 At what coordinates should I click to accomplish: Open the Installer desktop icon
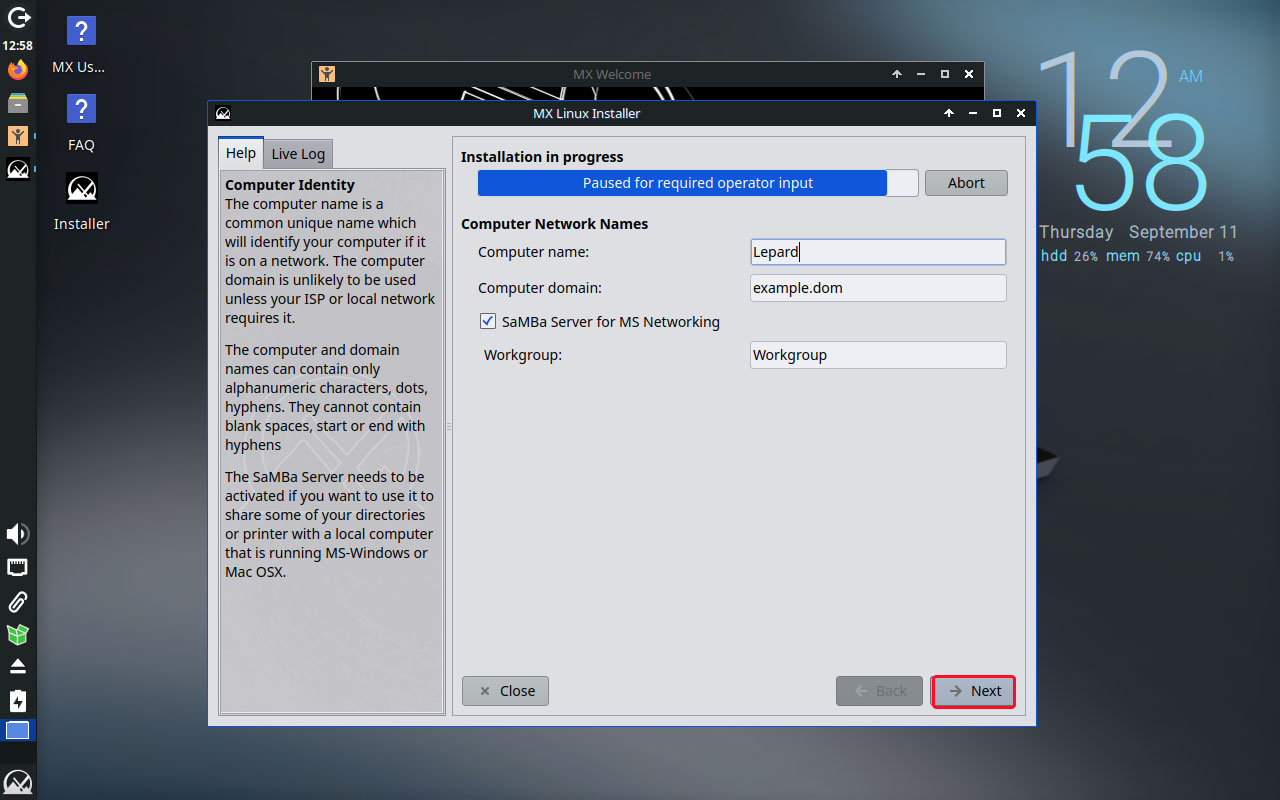[x=81, y=202]
